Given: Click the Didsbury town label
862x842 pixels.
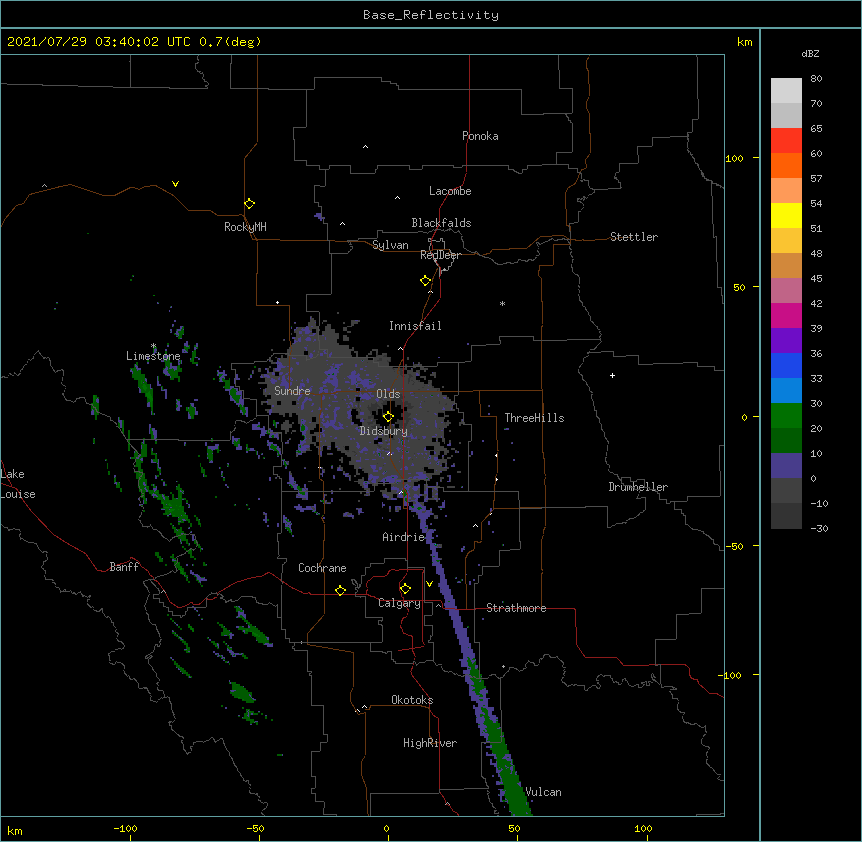Looking at the screenshot, I should coord(384,431).
